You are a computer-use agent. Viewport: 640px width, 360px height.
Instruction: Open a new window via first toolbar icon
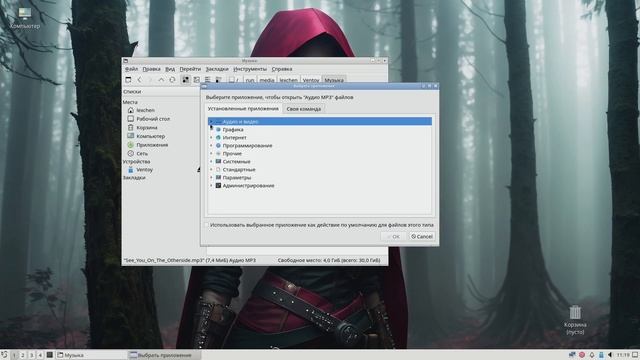coord(128,80)
